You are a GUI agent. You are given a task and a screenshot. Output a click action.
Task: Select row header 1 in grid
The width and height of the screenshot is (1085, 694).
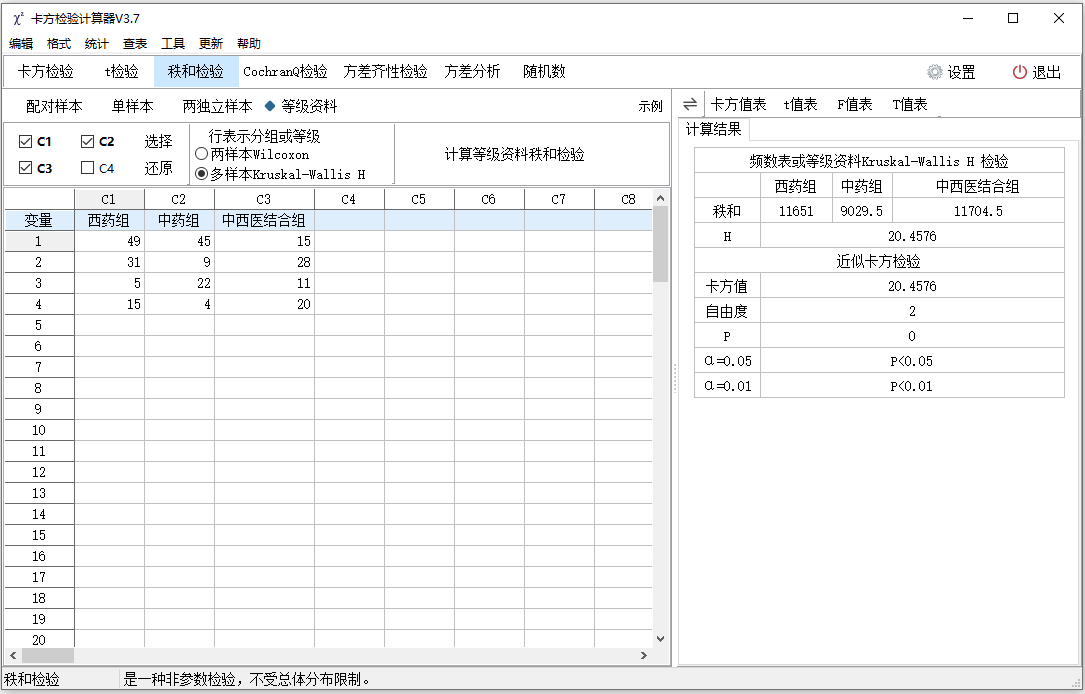[39, 241]
